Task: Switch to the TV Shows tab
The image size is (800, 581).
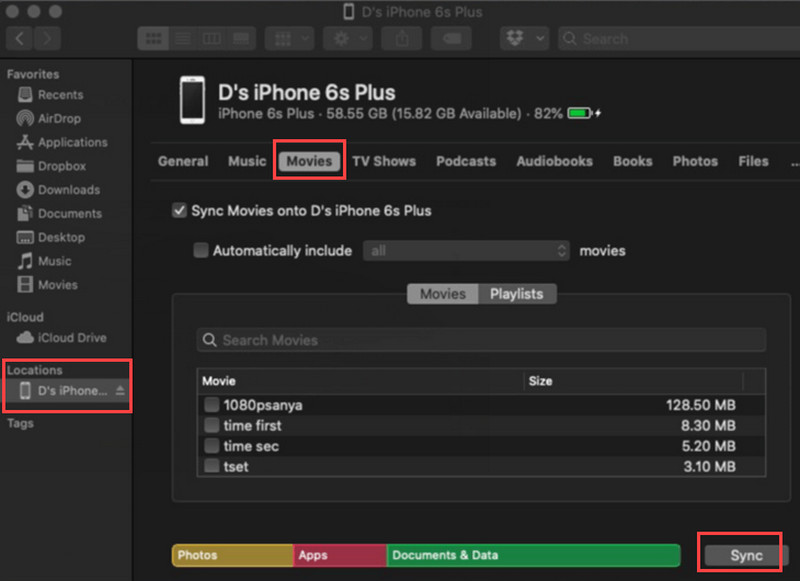Action: tap(383, 161)
